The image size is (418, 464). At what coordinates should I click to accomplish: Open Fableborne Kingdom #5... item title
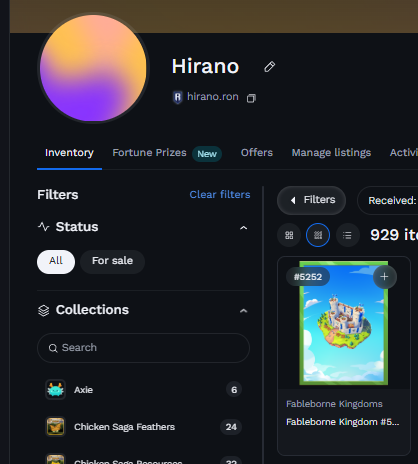(342, 422)
